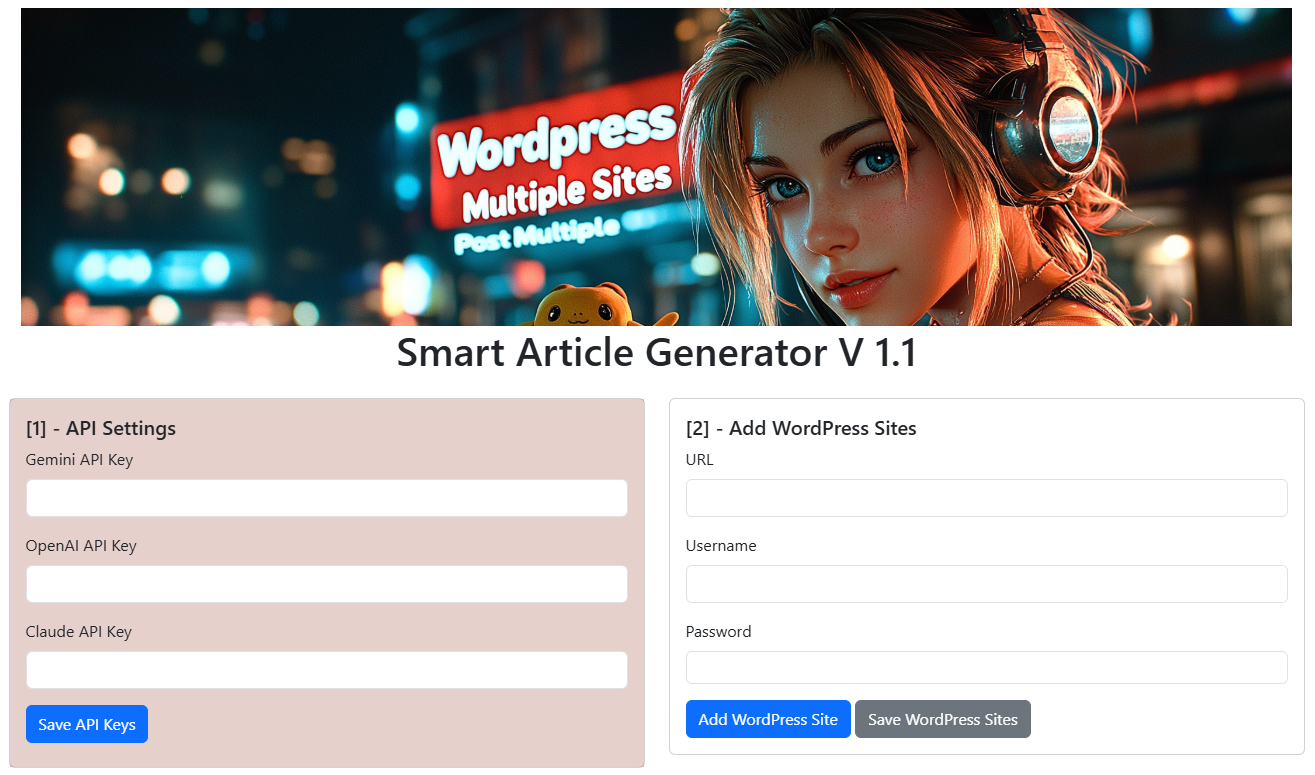The image size is (1315, 775).
Task: Focus the OpenAI API Key field
Action: pos(326,584)
